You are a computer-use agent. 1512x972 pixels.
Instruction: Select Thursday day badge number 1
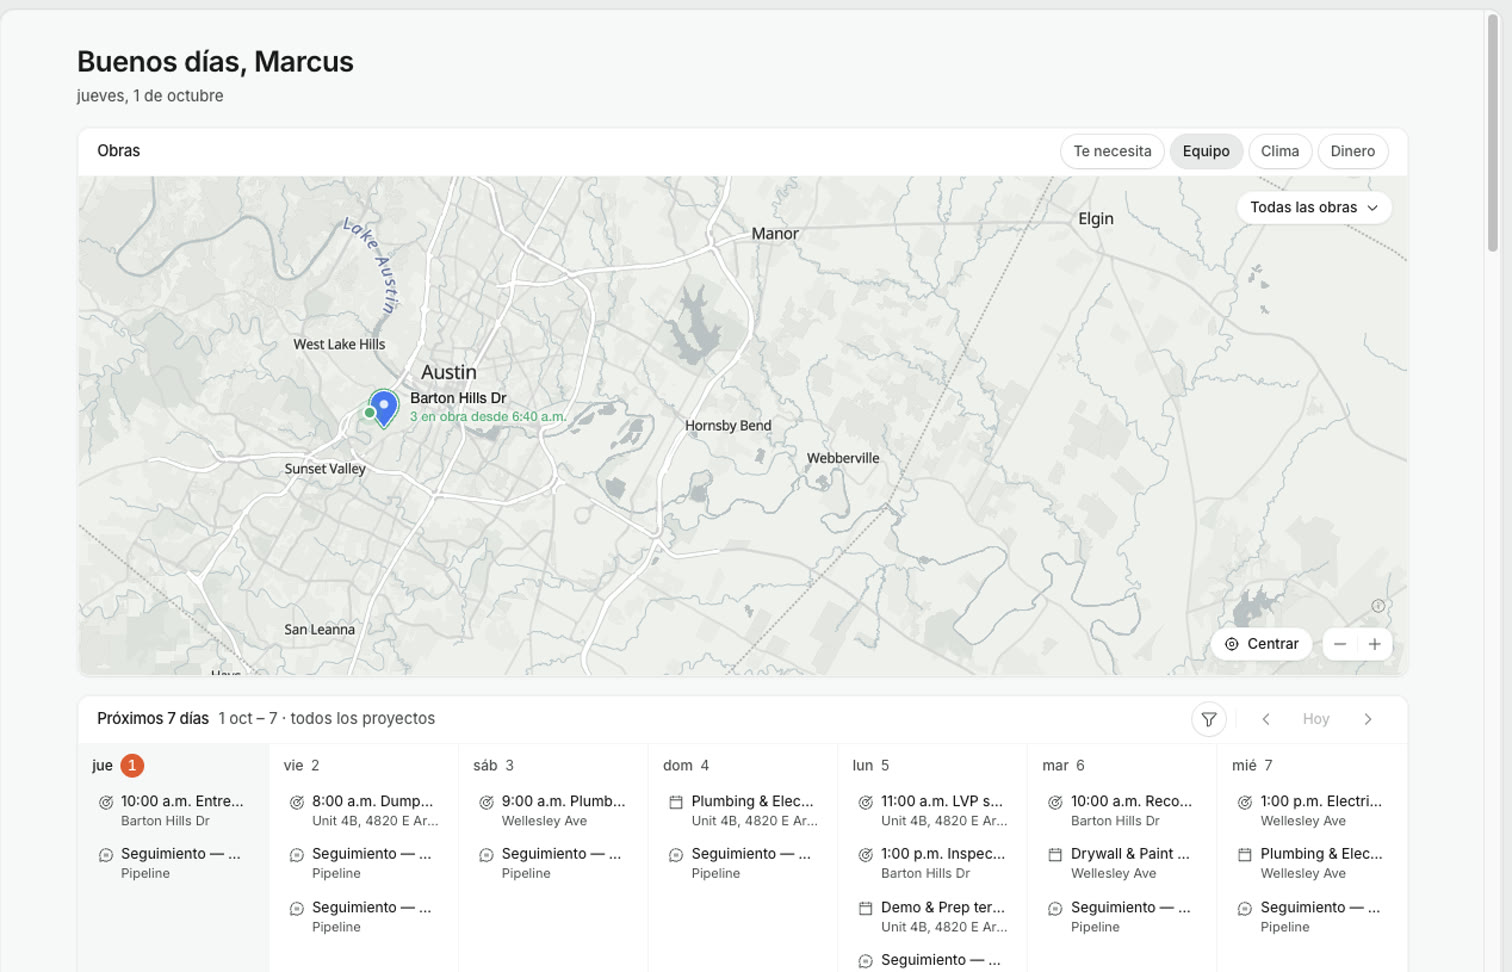click(x=132, y=765)
